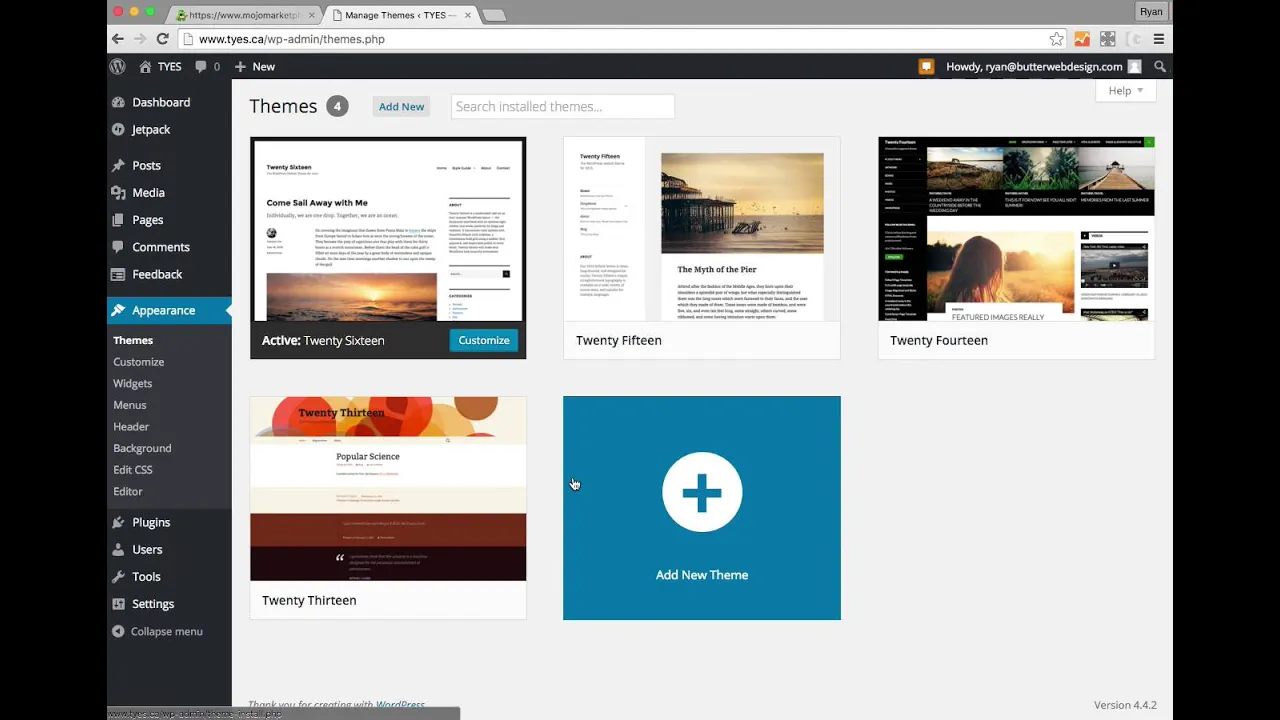Open the TYES site home link
Screen dimensions: 1280x720
pyautogui.click(x=161, y=67)
